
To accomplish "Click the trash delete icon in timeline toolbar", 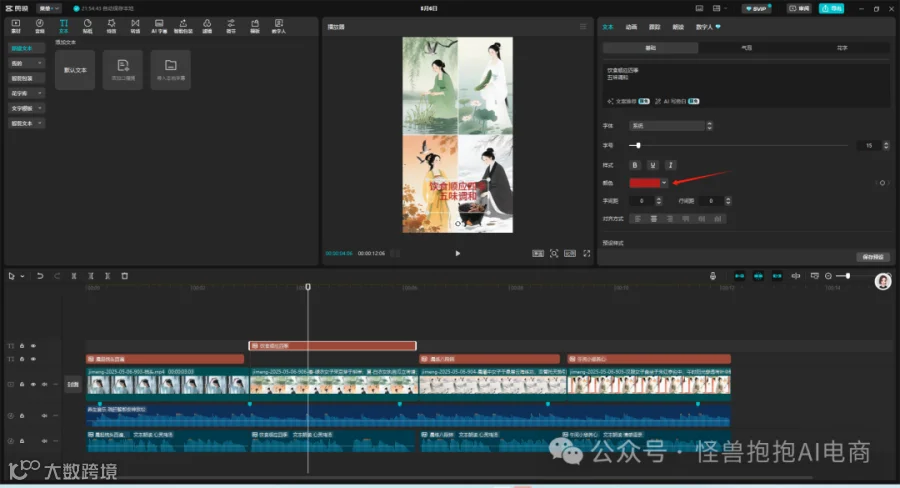I will coord(125,276).
